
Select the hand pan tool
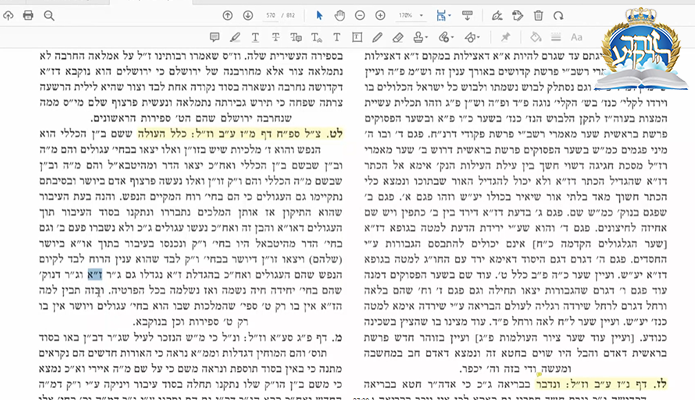340,16
